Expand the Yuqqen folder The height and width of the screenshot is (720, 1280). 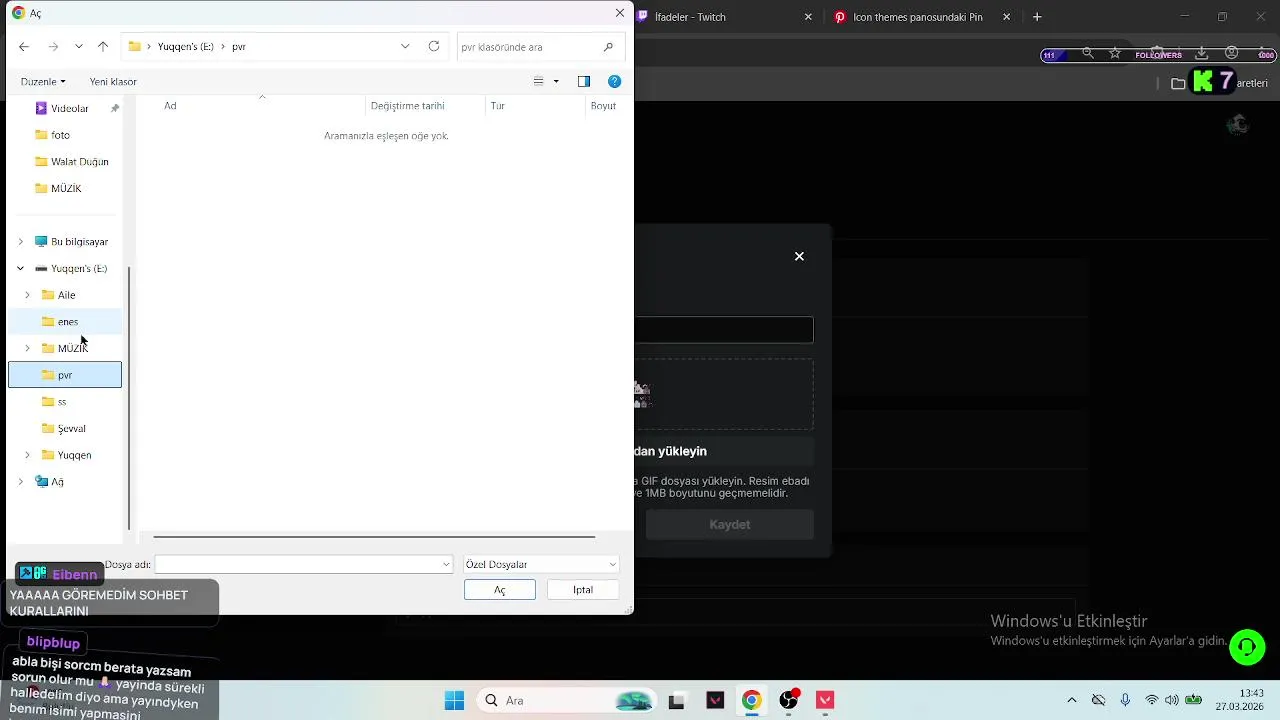click(28, 456)
